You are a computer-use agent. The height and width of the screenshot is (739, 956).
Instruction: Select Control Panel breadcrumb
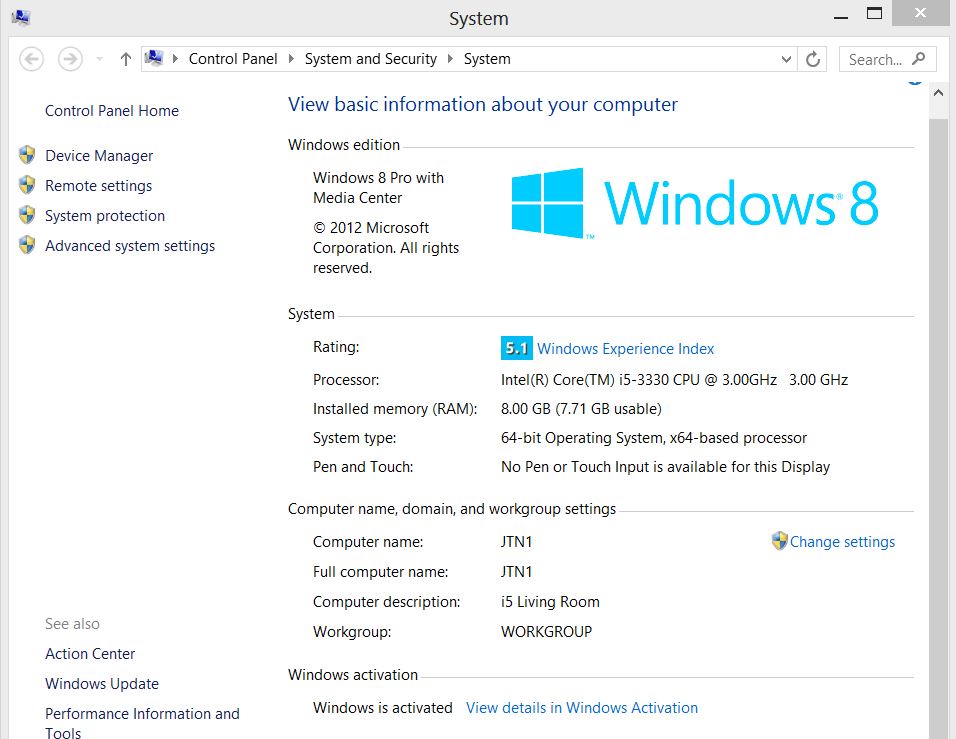[233, 59]
